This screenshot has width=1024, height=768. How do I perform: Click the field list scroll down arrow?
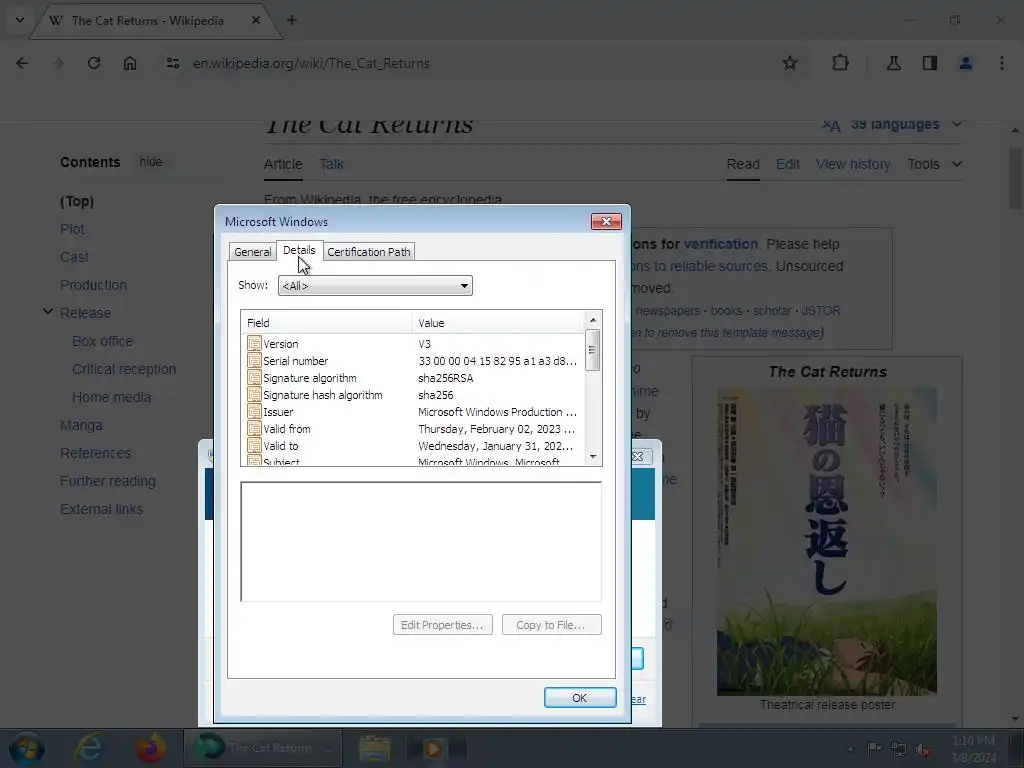[592, 456]
